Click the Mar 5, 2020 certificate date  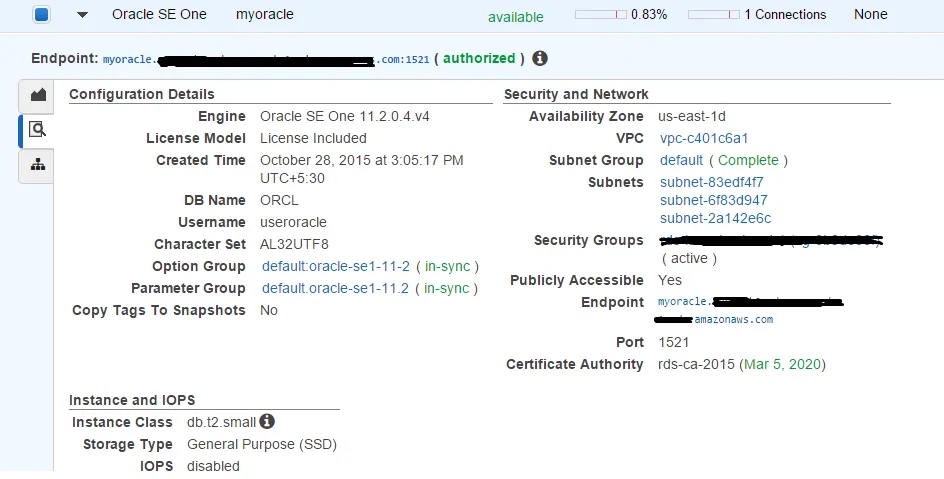coord(783,364)
